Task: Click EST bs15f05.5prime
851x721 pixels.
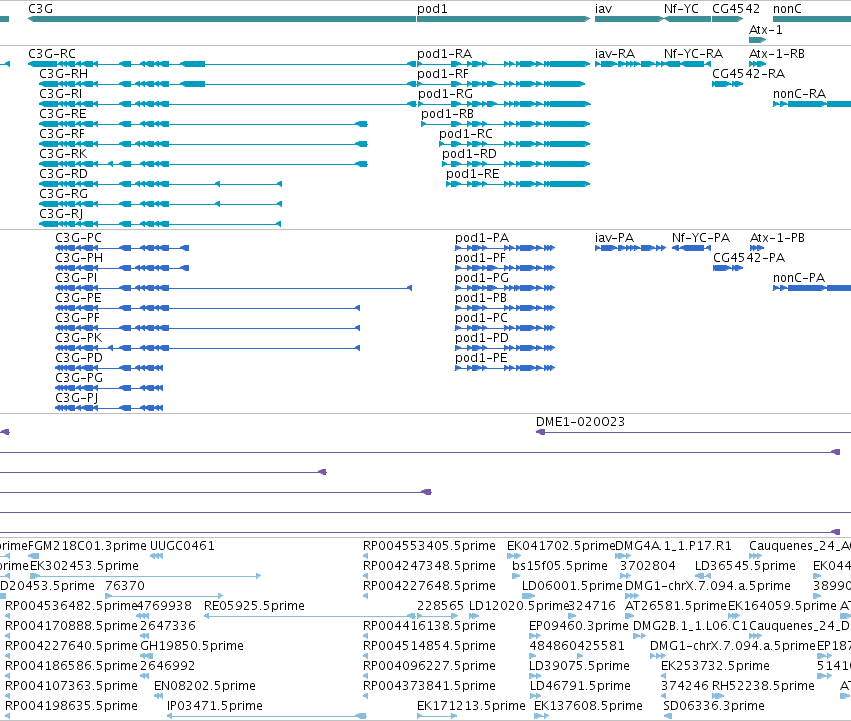Action: [560, 566]
